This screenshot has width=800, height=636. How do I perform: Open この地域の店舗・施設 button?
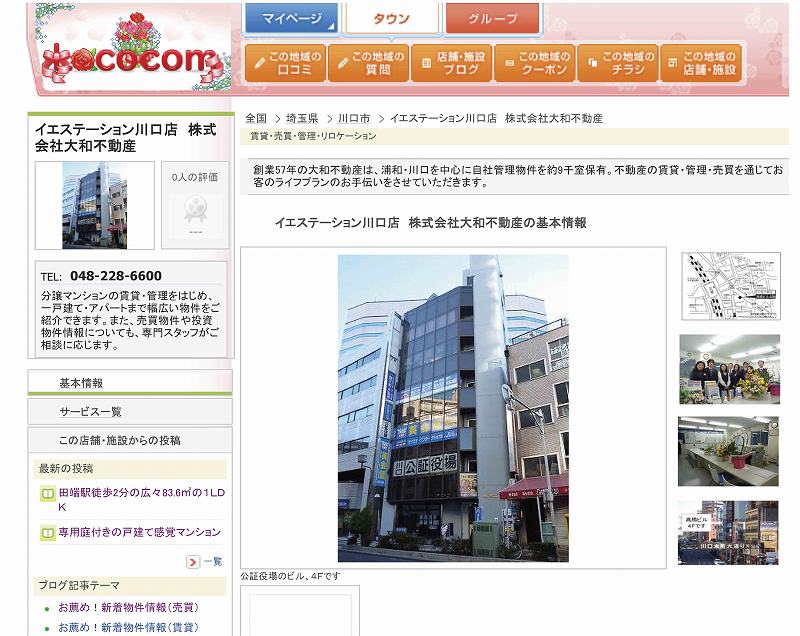click(x=701, y=63)
